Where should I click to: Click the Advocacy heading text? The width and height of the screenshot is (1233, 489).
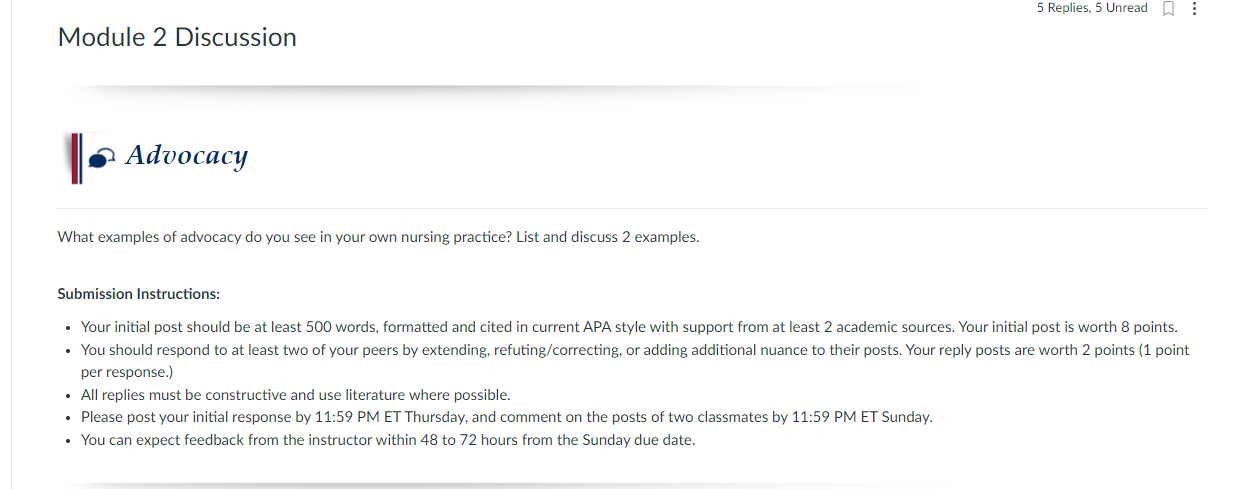187,155
